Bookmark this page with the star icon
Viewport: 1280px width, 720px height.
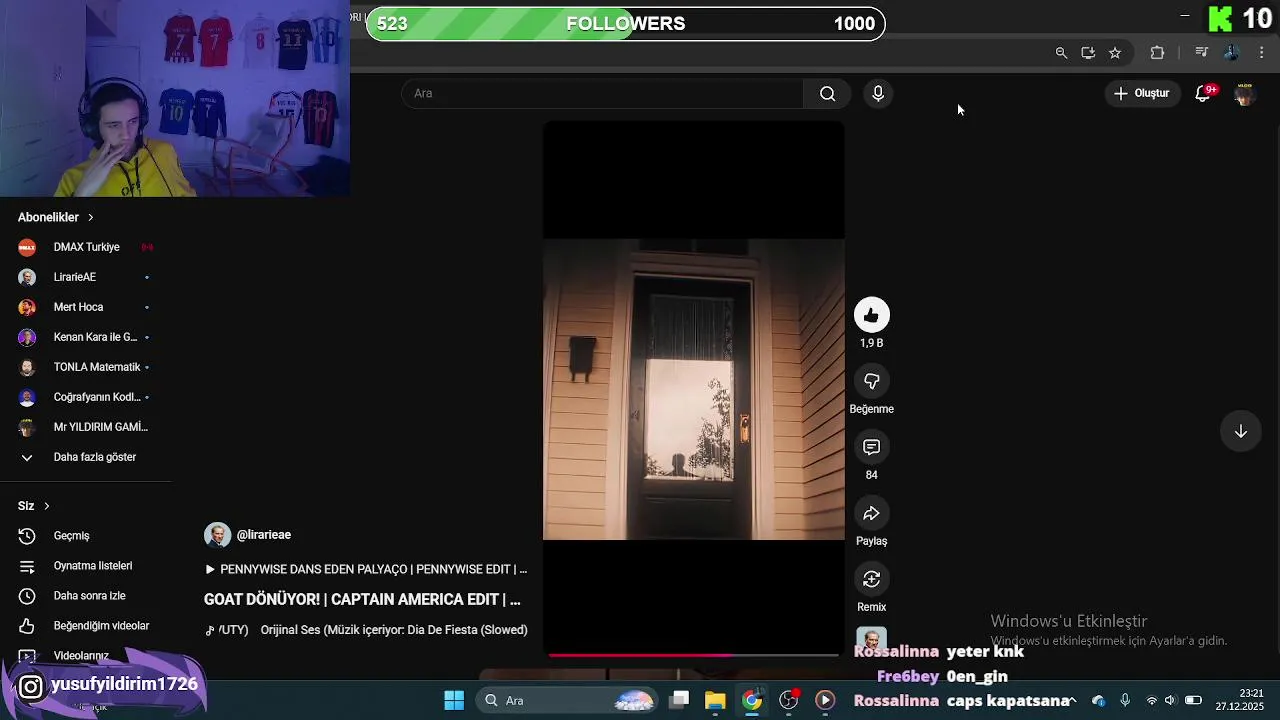tap(1115, 53)
